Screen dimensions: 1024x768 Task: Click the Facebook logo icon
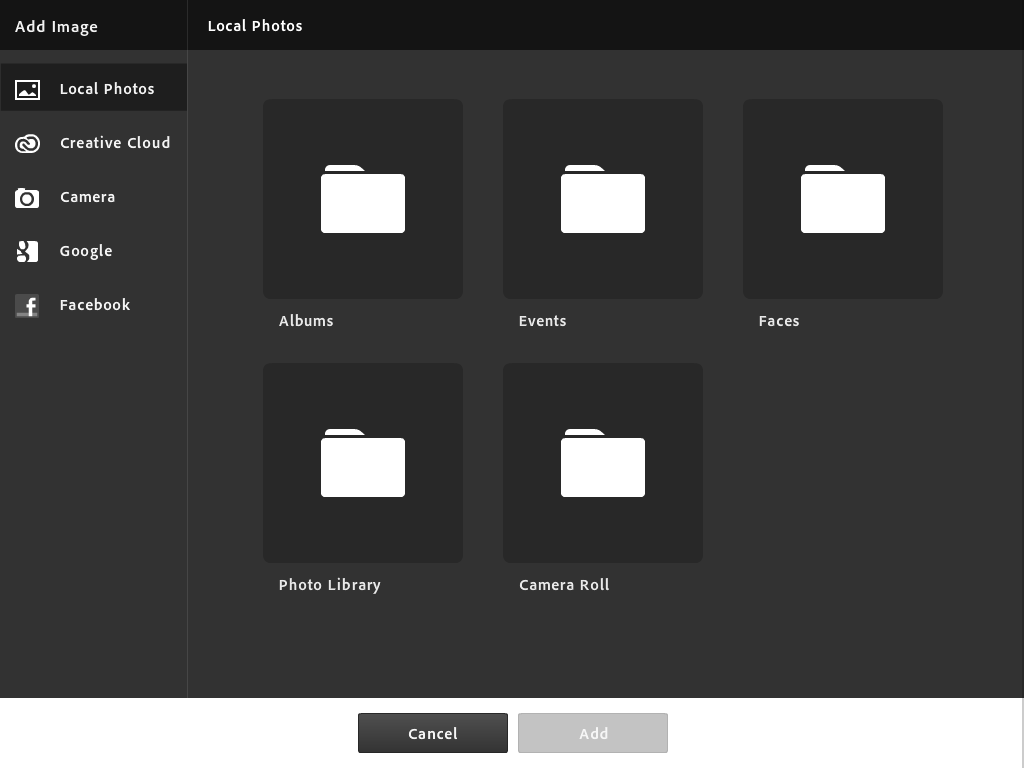click(x=27, y=306)
